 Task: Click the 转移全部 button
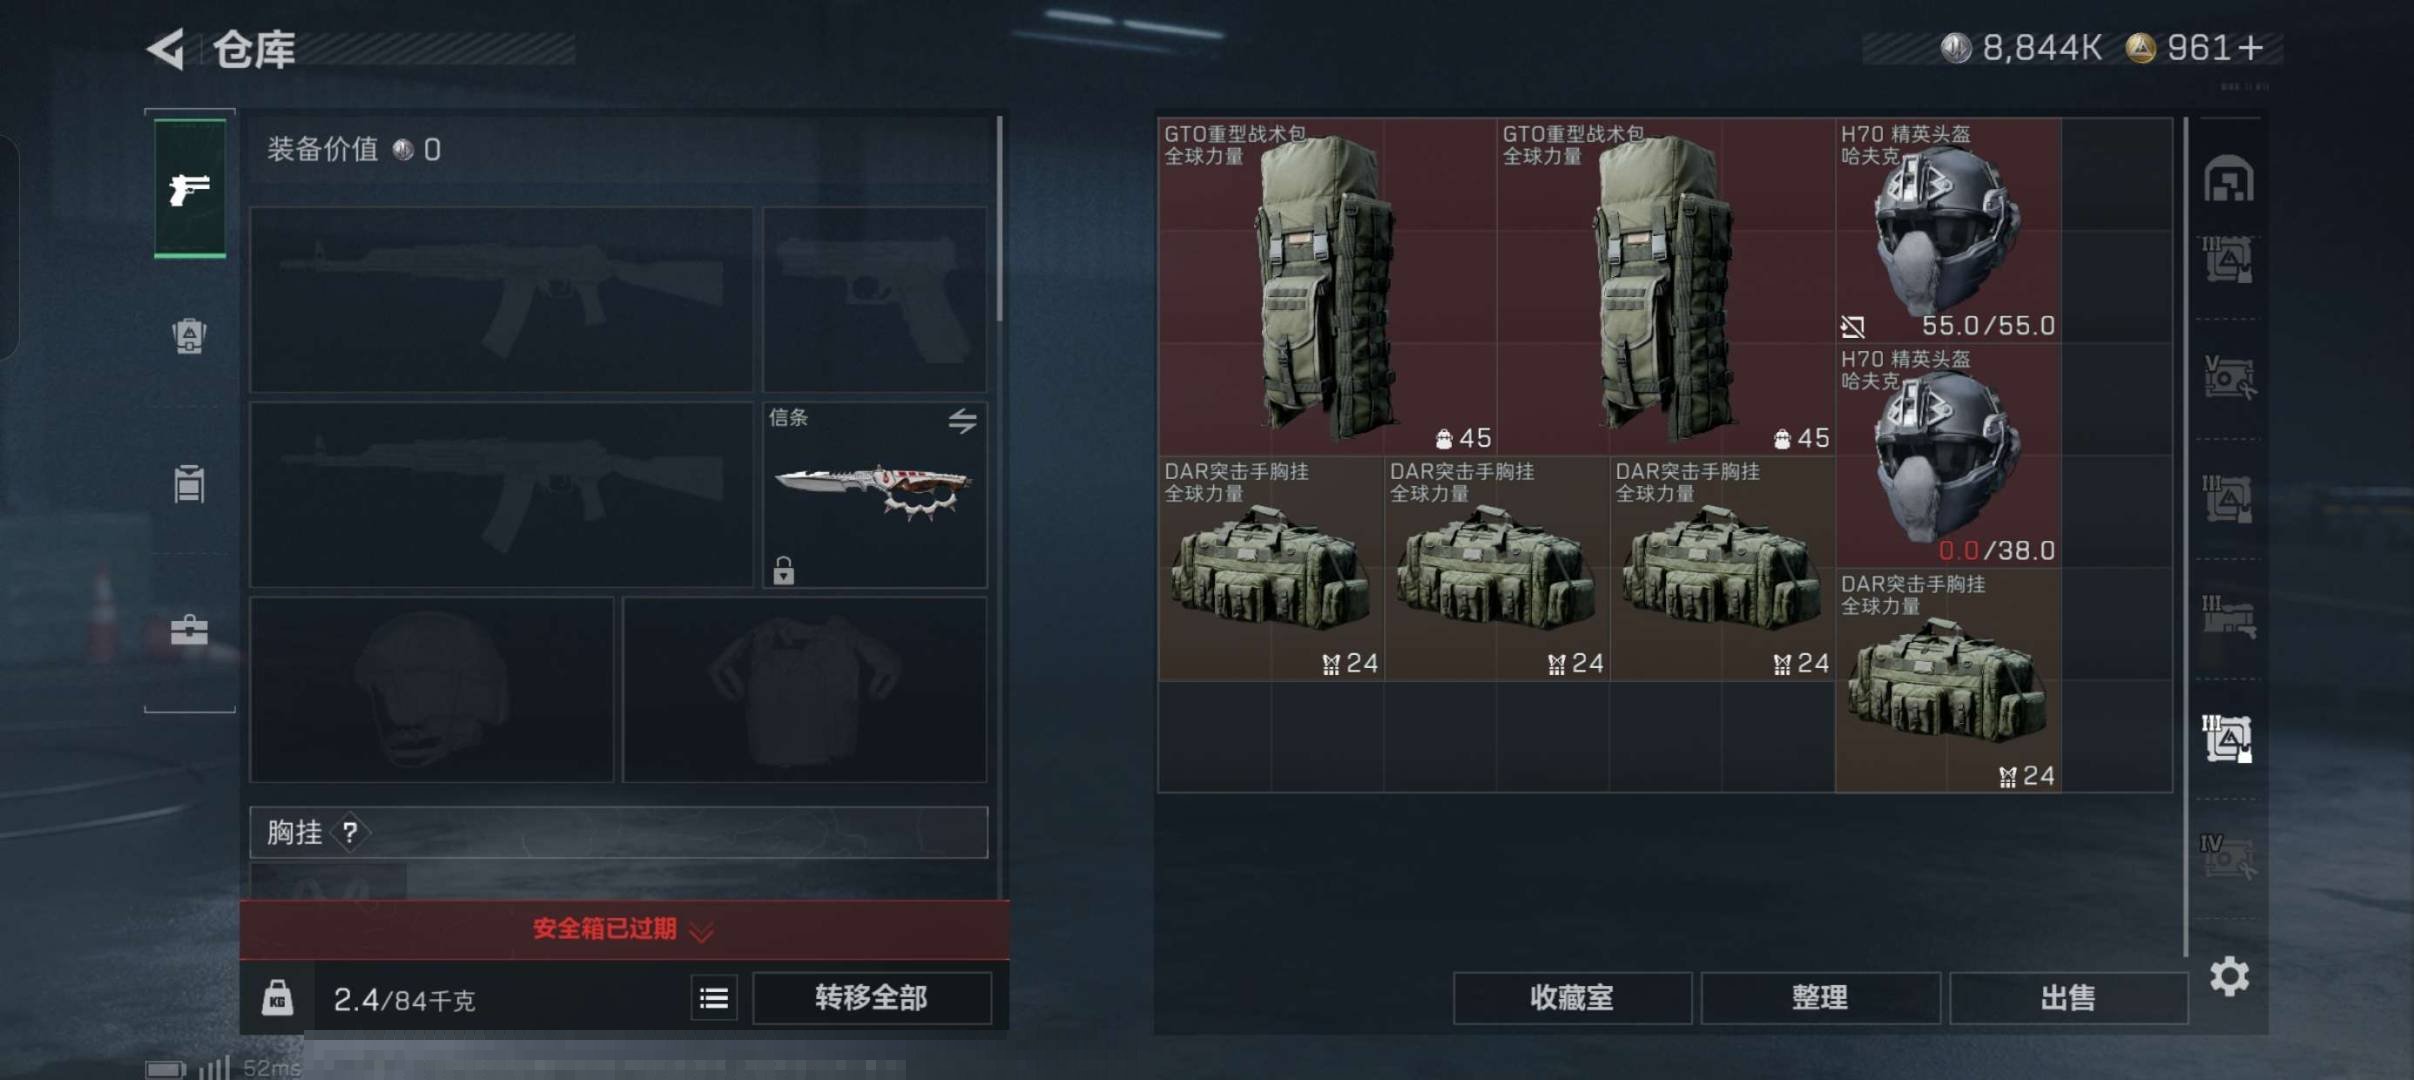pos(872,998)
